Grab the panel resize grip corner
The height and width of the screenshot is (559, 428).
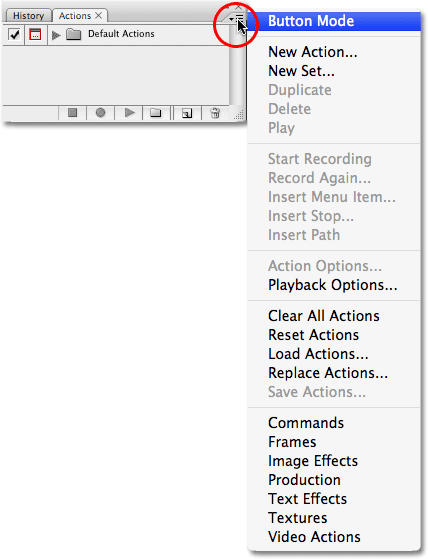tap(239, 114)
